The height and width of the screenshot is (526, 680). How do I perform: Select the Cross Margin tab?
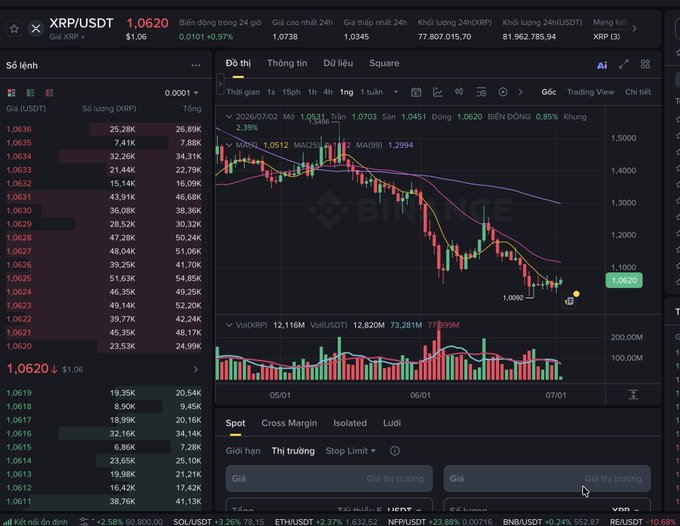pyautogui.click(x=289, y=423)
